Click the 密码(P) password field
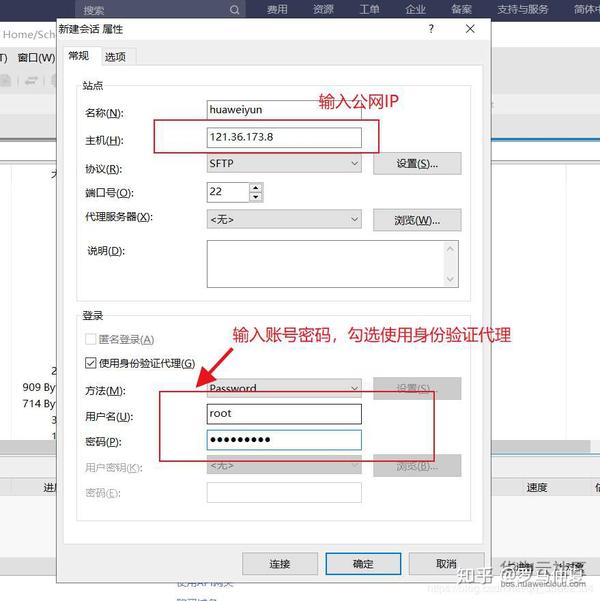The height and width of the screenshot is (601, 600). (x=284, y=440)
